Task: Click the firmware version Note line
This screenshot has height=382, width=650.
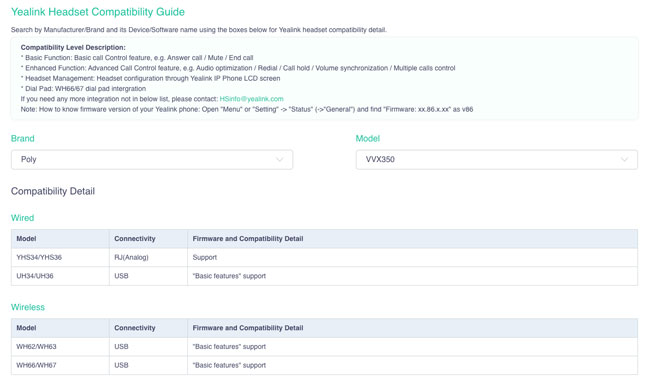Action: pos(247,109)
